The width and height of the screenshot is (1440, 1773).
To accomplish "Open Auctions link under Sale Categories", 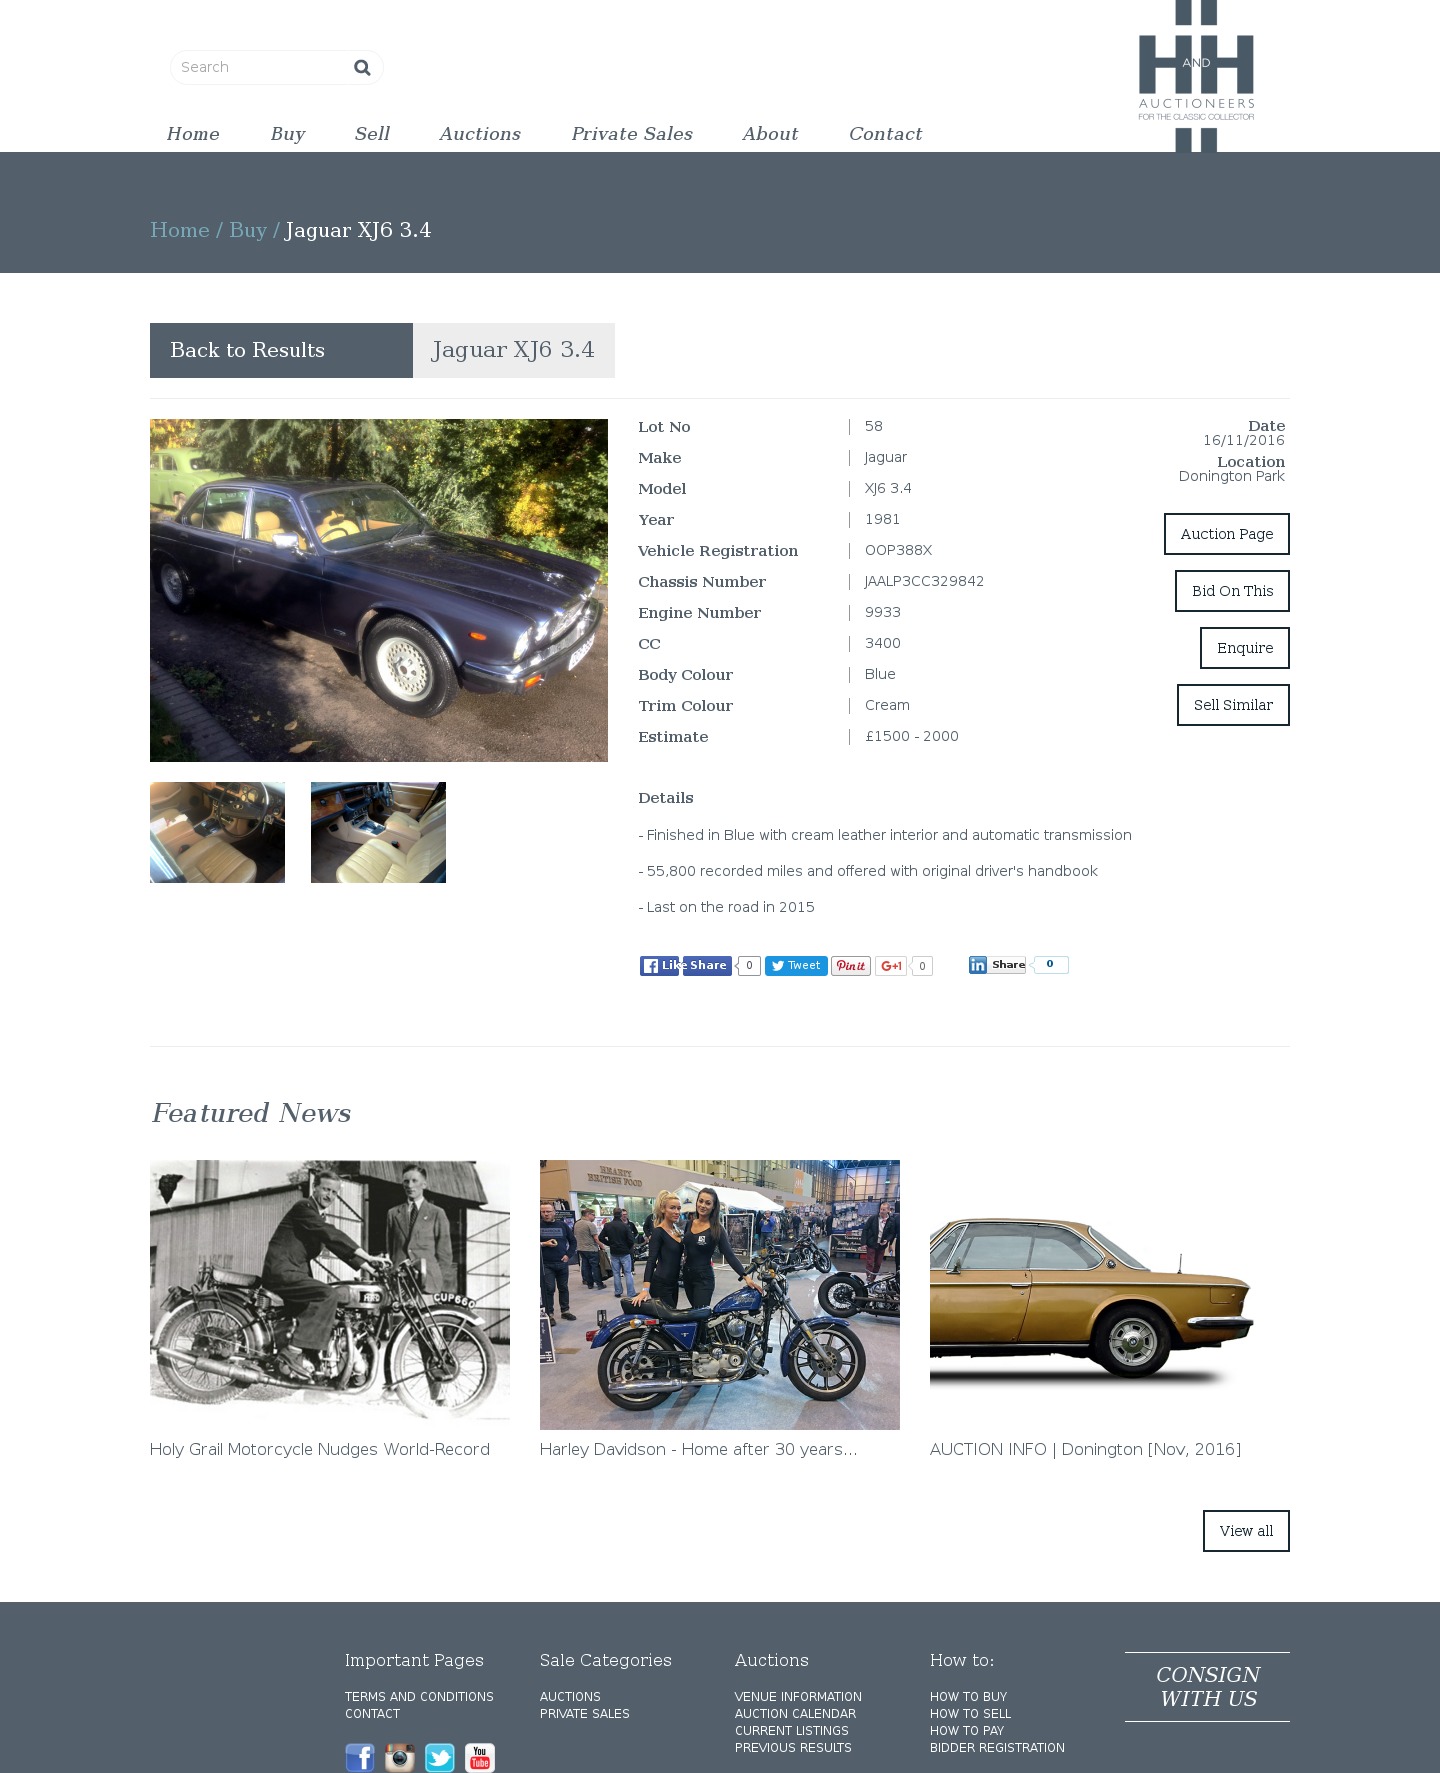I will (x=570, y=1697).
